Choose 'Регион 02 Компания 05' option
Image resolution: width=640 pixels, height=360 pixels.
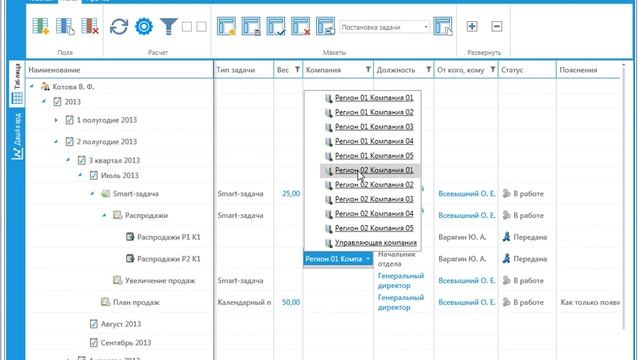click(374, 228)
